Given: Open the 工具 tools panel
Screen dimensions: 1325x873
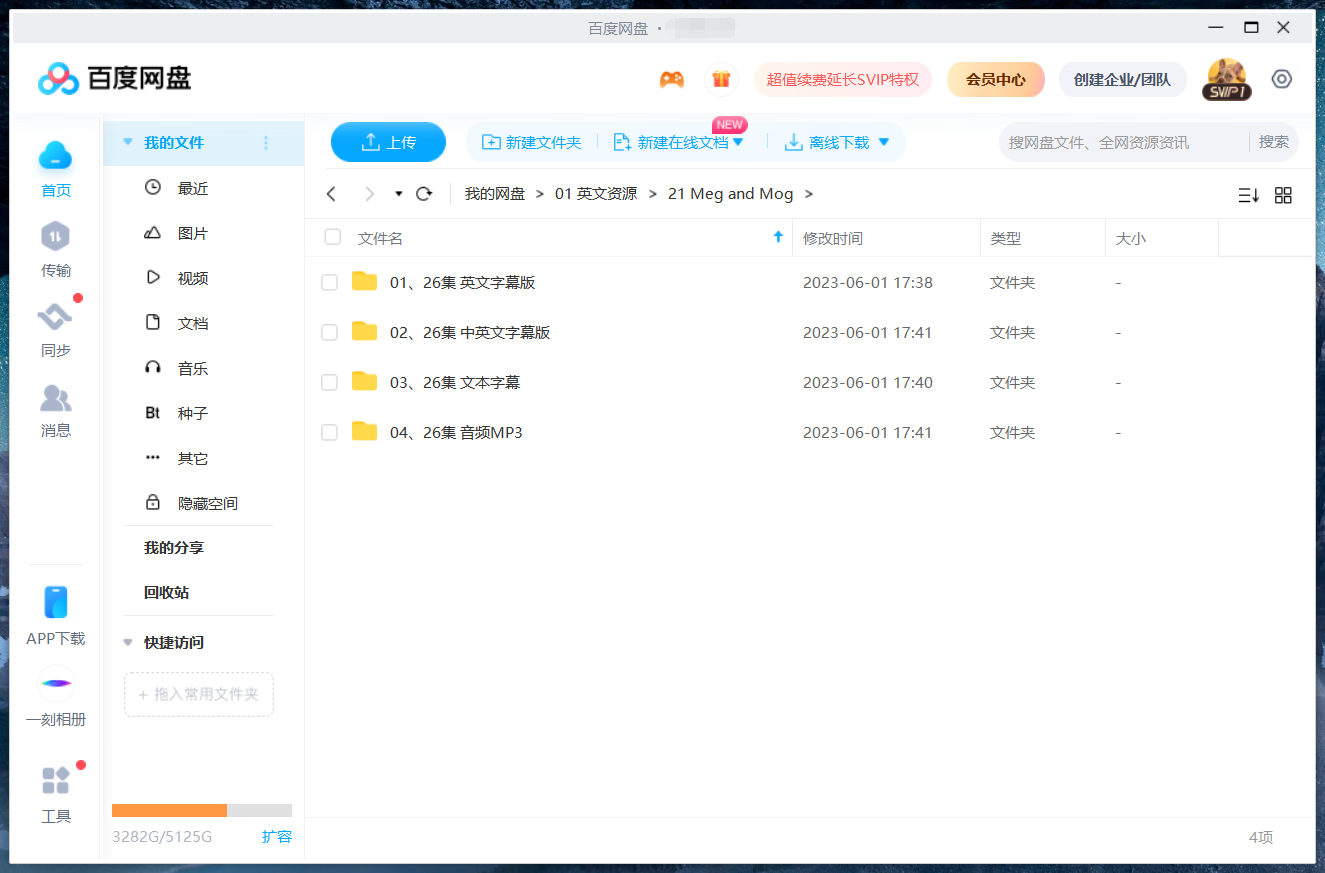Looking at the screenshot, I should pyautogui.click(x=55, y=790).
